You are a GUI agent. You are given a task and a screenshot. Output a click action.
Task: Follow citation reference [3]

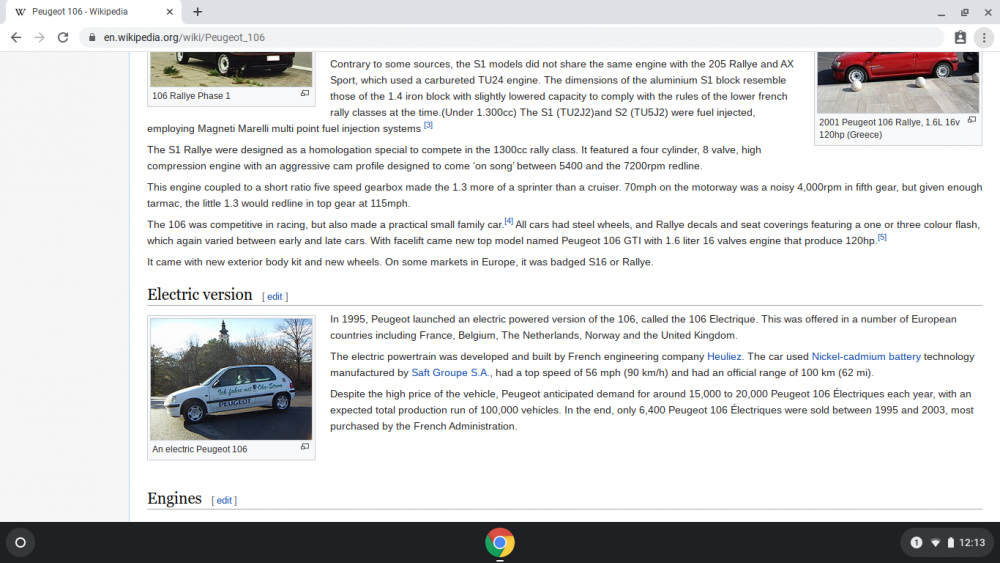coord(428,126)
